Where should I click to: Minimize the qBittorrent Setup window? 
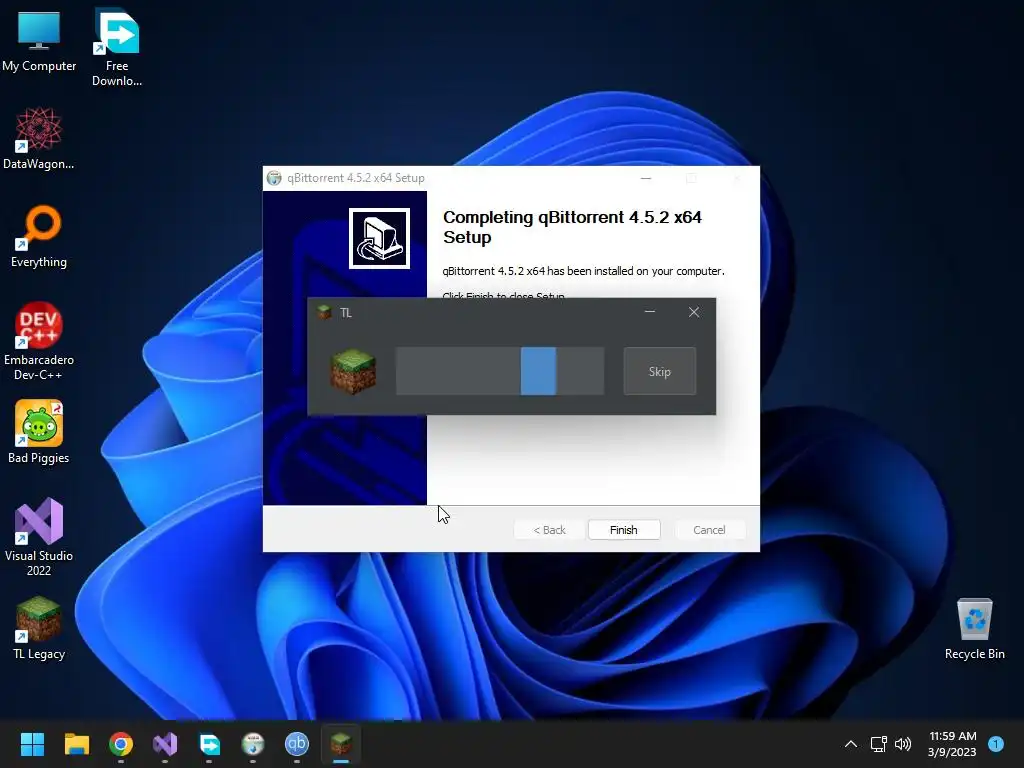[646, 178]
